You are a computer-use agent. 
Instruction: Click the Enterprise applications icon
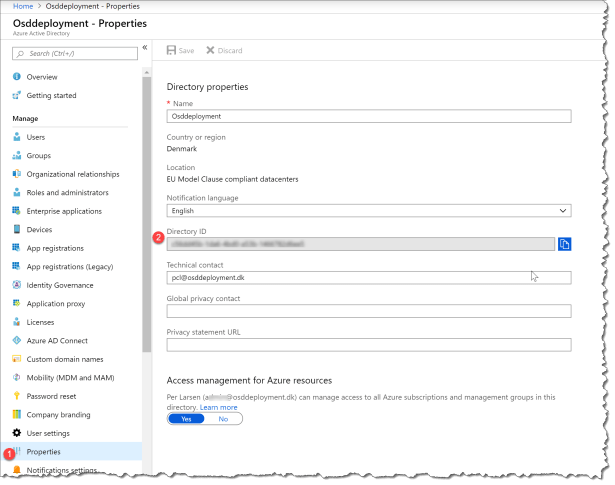click(x=17, y=211)
